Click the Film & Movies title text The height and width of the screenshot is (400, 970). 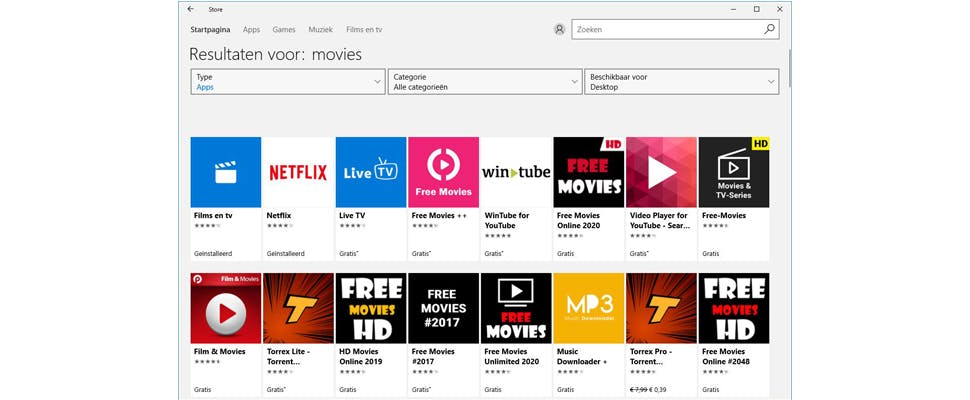[x=220, y=352]
